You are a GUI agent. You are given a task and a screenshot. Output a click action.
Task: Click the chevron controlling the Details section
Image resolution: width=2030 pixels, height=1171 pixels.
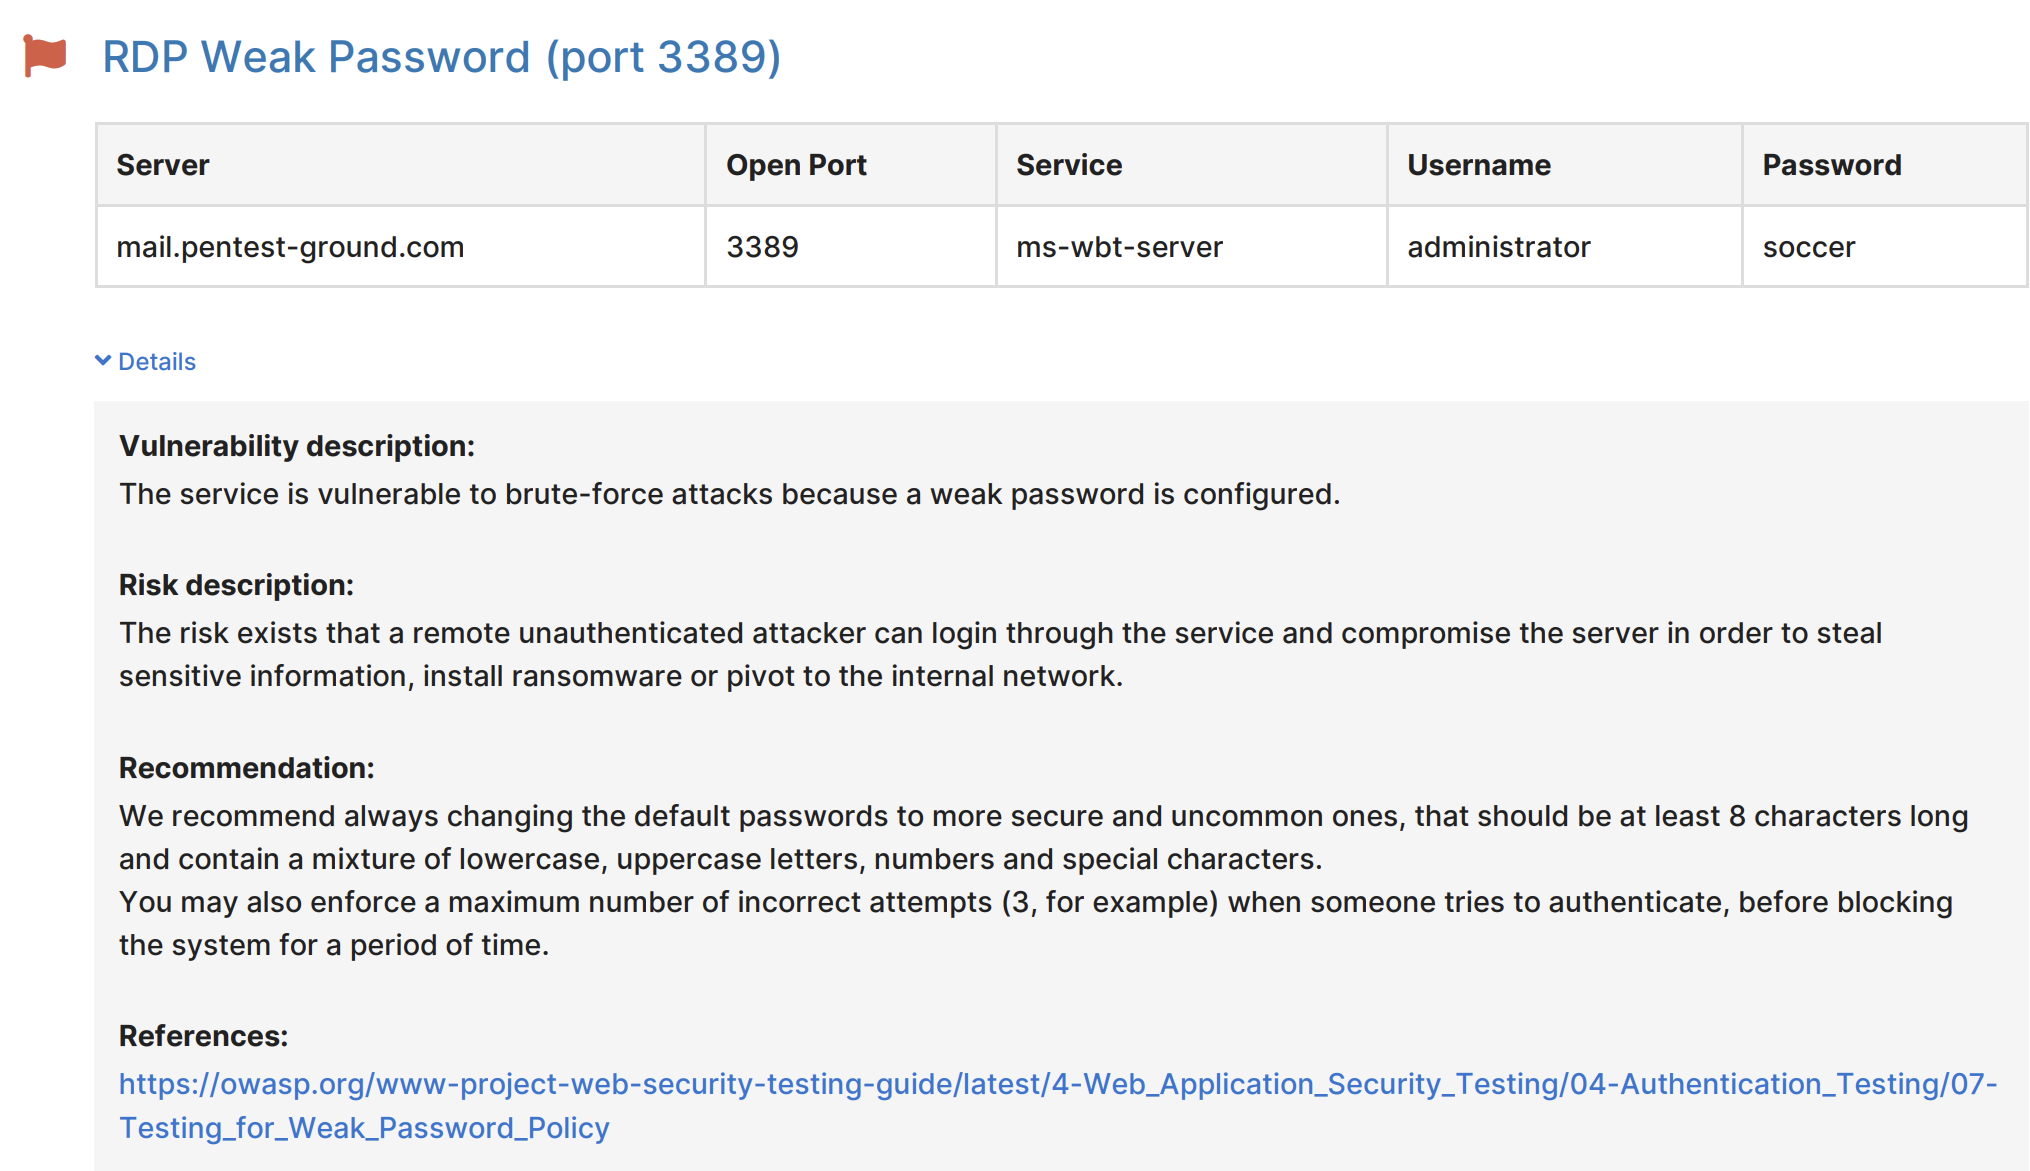click(x=102, y=360)
